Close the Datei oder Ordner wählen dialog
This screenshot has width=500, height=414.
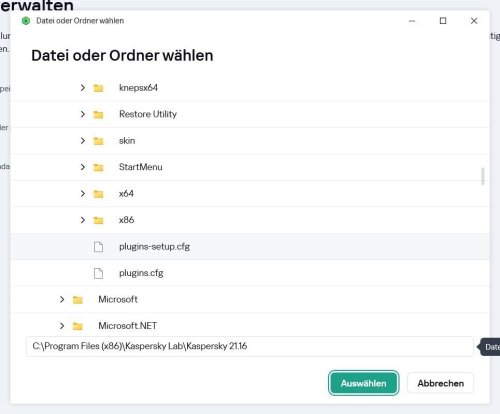point(474,21)
